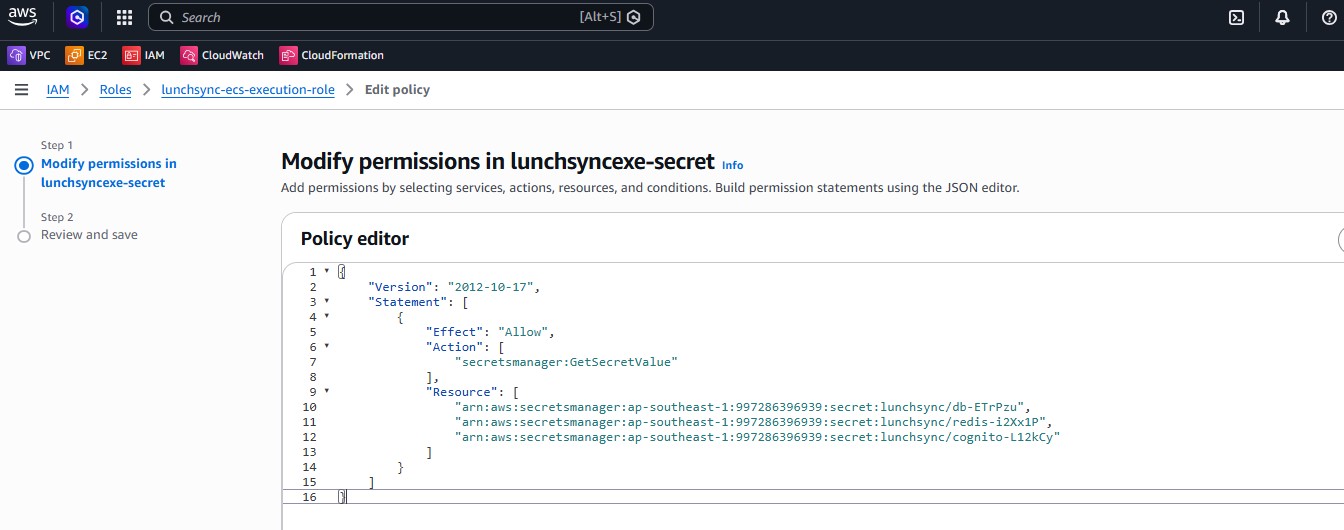Open the services grid menu icon
This screenshot has width=1344, height=530.
[x=124, y=17]
